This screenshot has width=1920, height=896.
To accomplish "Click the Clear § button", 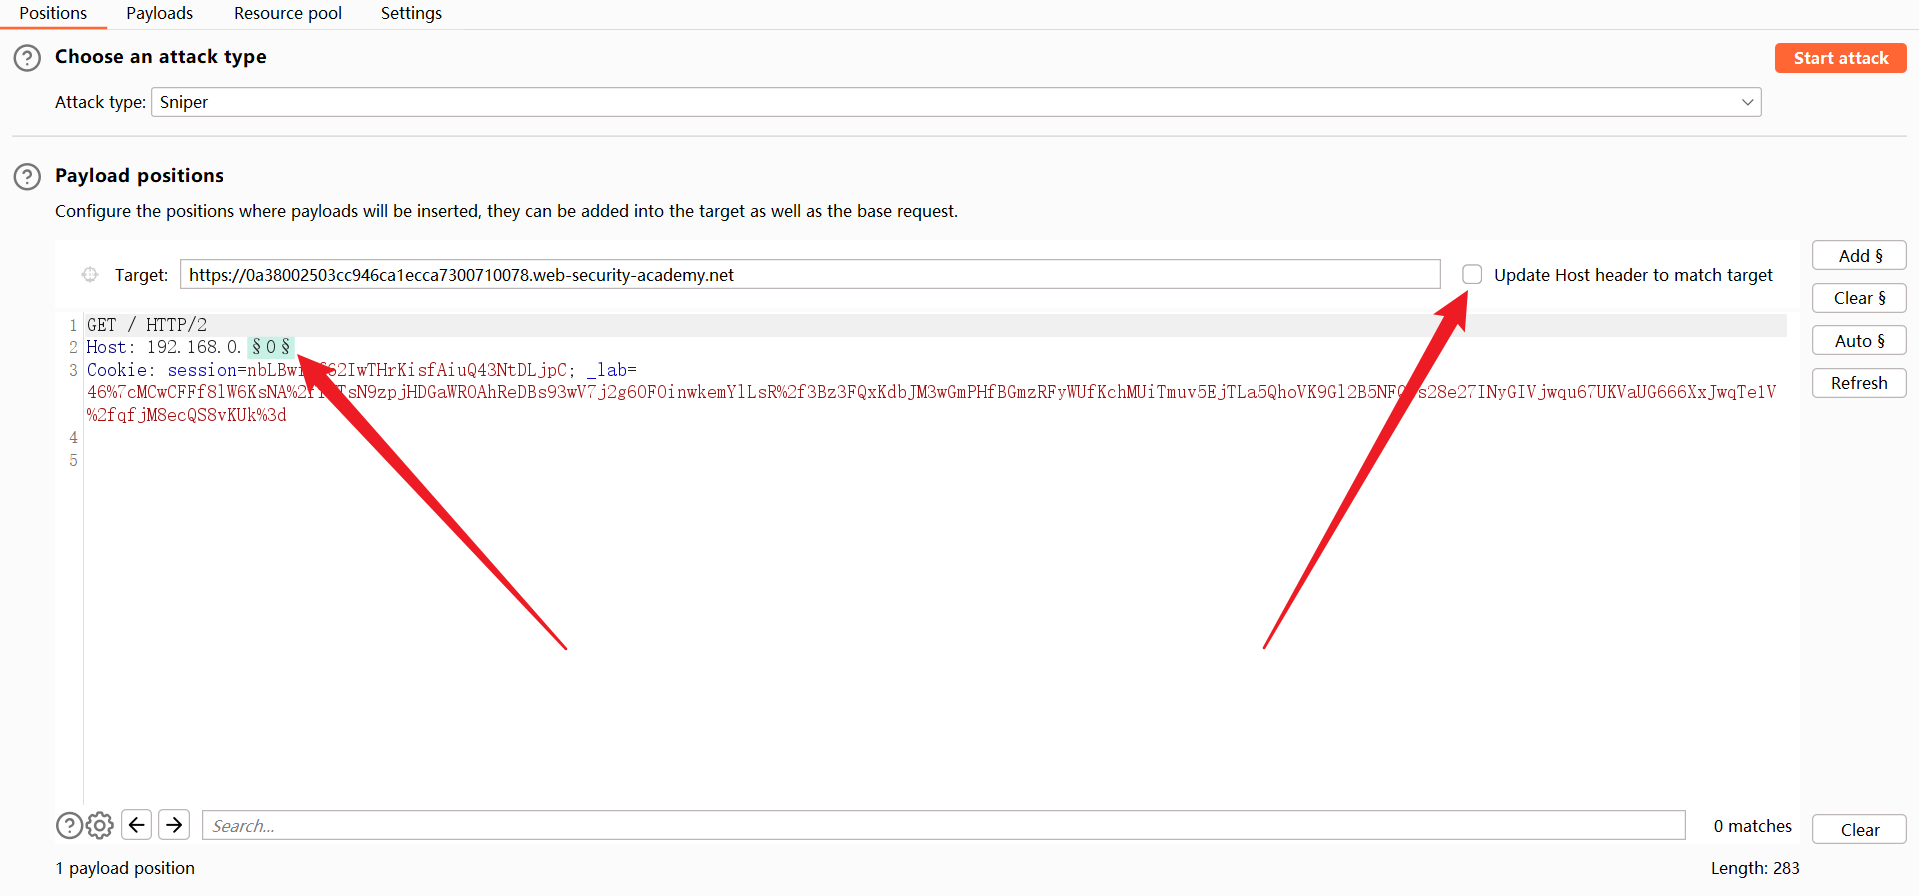I will pos(1859,298).
